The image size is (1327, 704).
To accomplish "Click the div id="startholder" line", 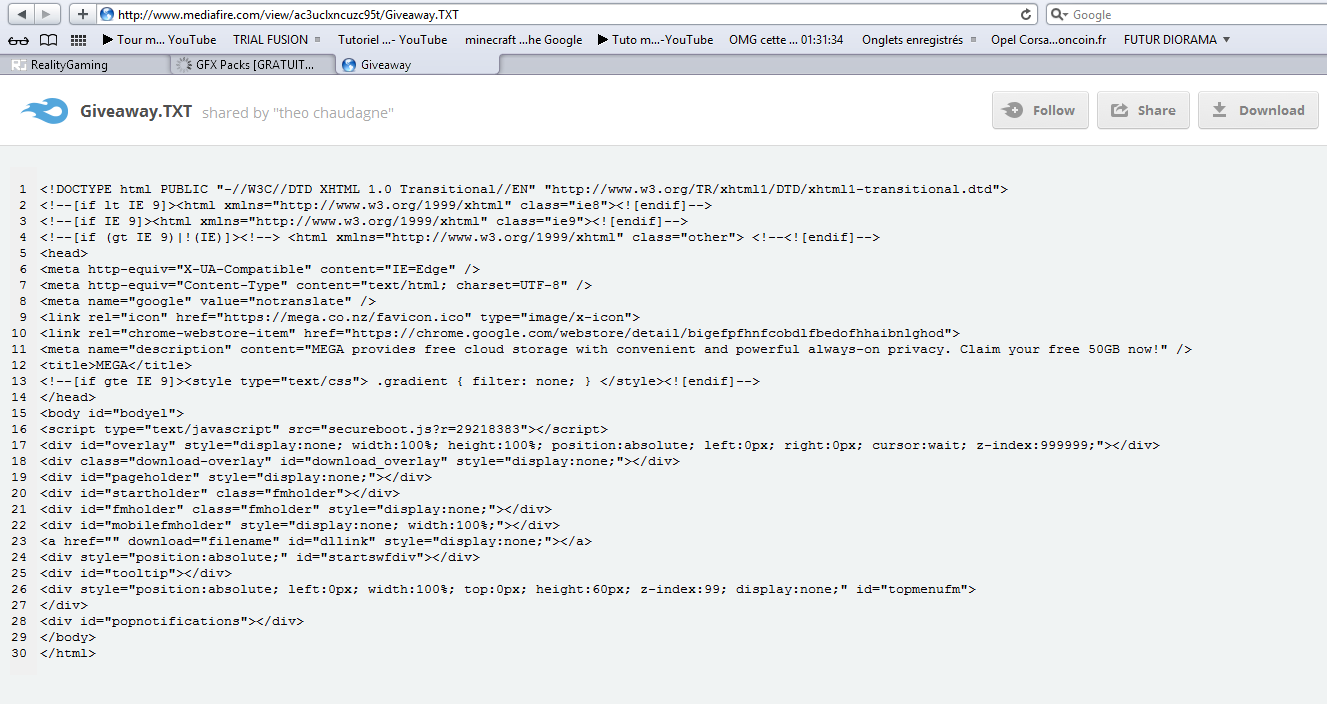I will click(x=220, y=493).
